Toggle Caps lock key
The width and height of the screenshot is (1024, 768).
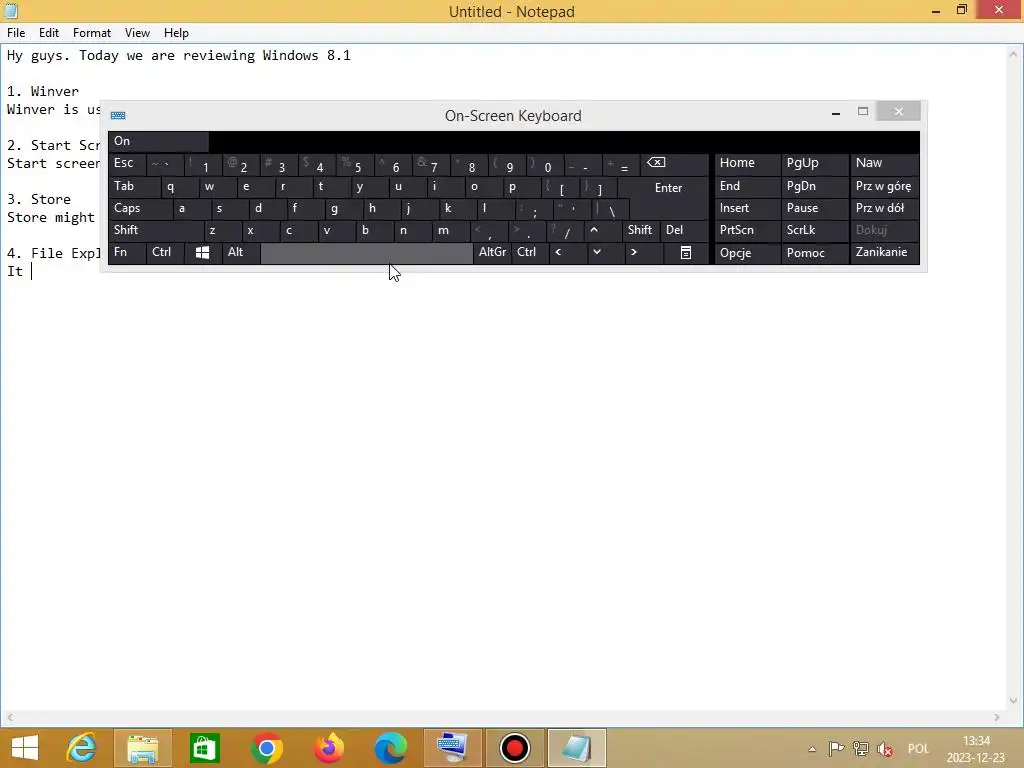[140, 209]
